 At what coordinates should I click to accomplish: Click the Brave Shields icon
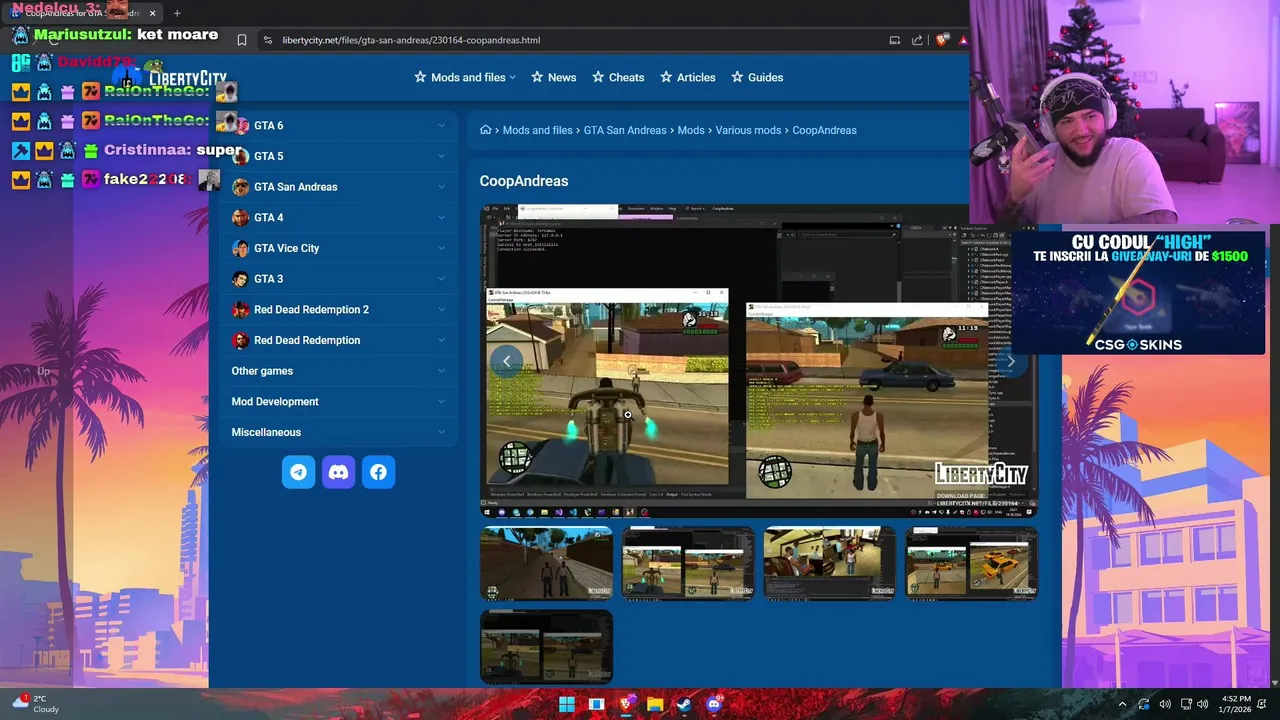(x=941, y=40)
